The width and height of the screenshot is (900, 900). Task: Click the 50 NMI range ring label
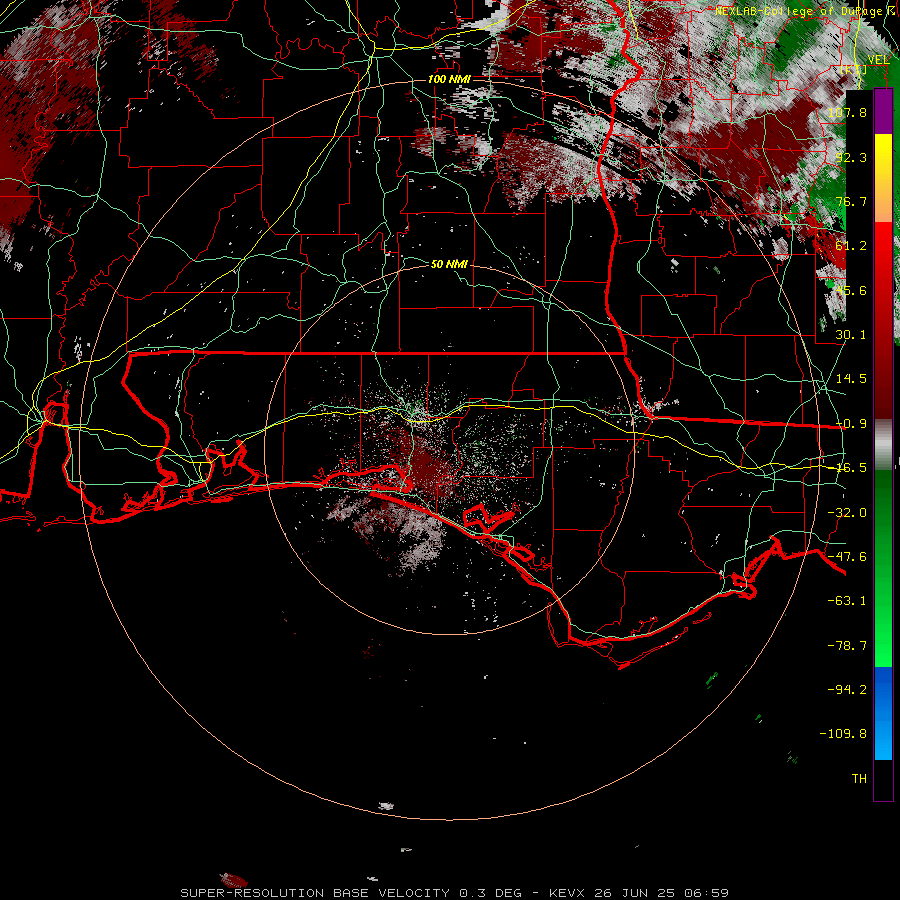(x=449, y=264)
